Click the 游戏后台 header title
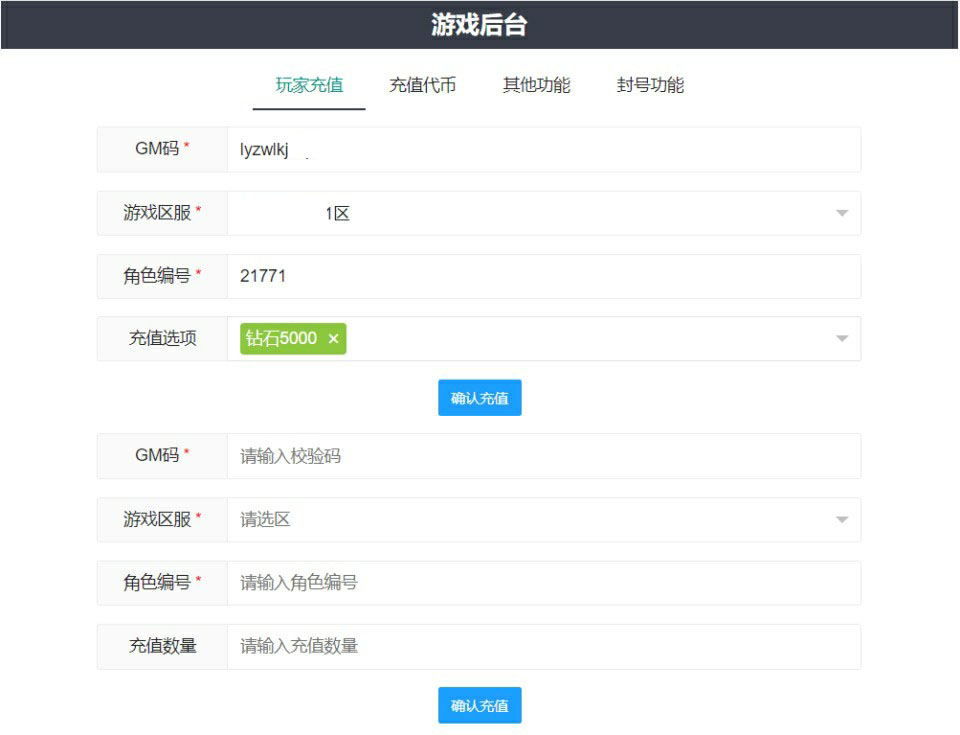960x735 pixels. click(x=479, y=25)
